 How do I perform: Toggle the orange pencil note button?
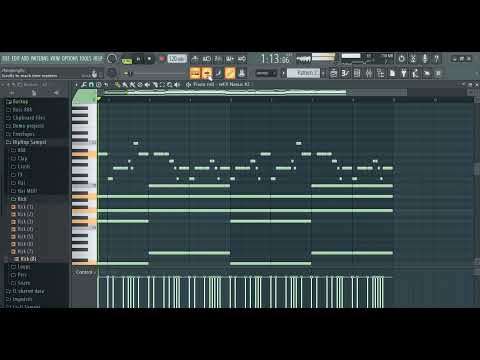click(x=230, y=73)
